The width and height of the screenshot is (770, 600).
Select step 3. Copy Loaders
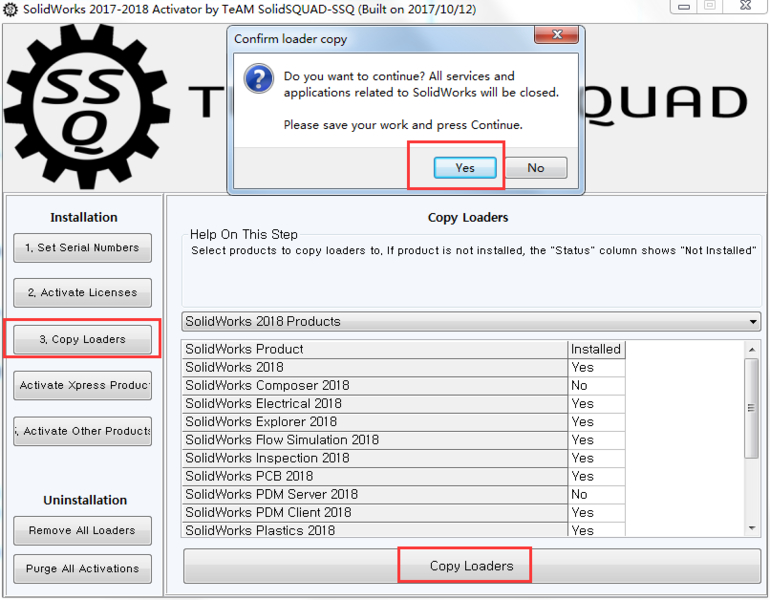pyautogui.click(x=82, y=339)
